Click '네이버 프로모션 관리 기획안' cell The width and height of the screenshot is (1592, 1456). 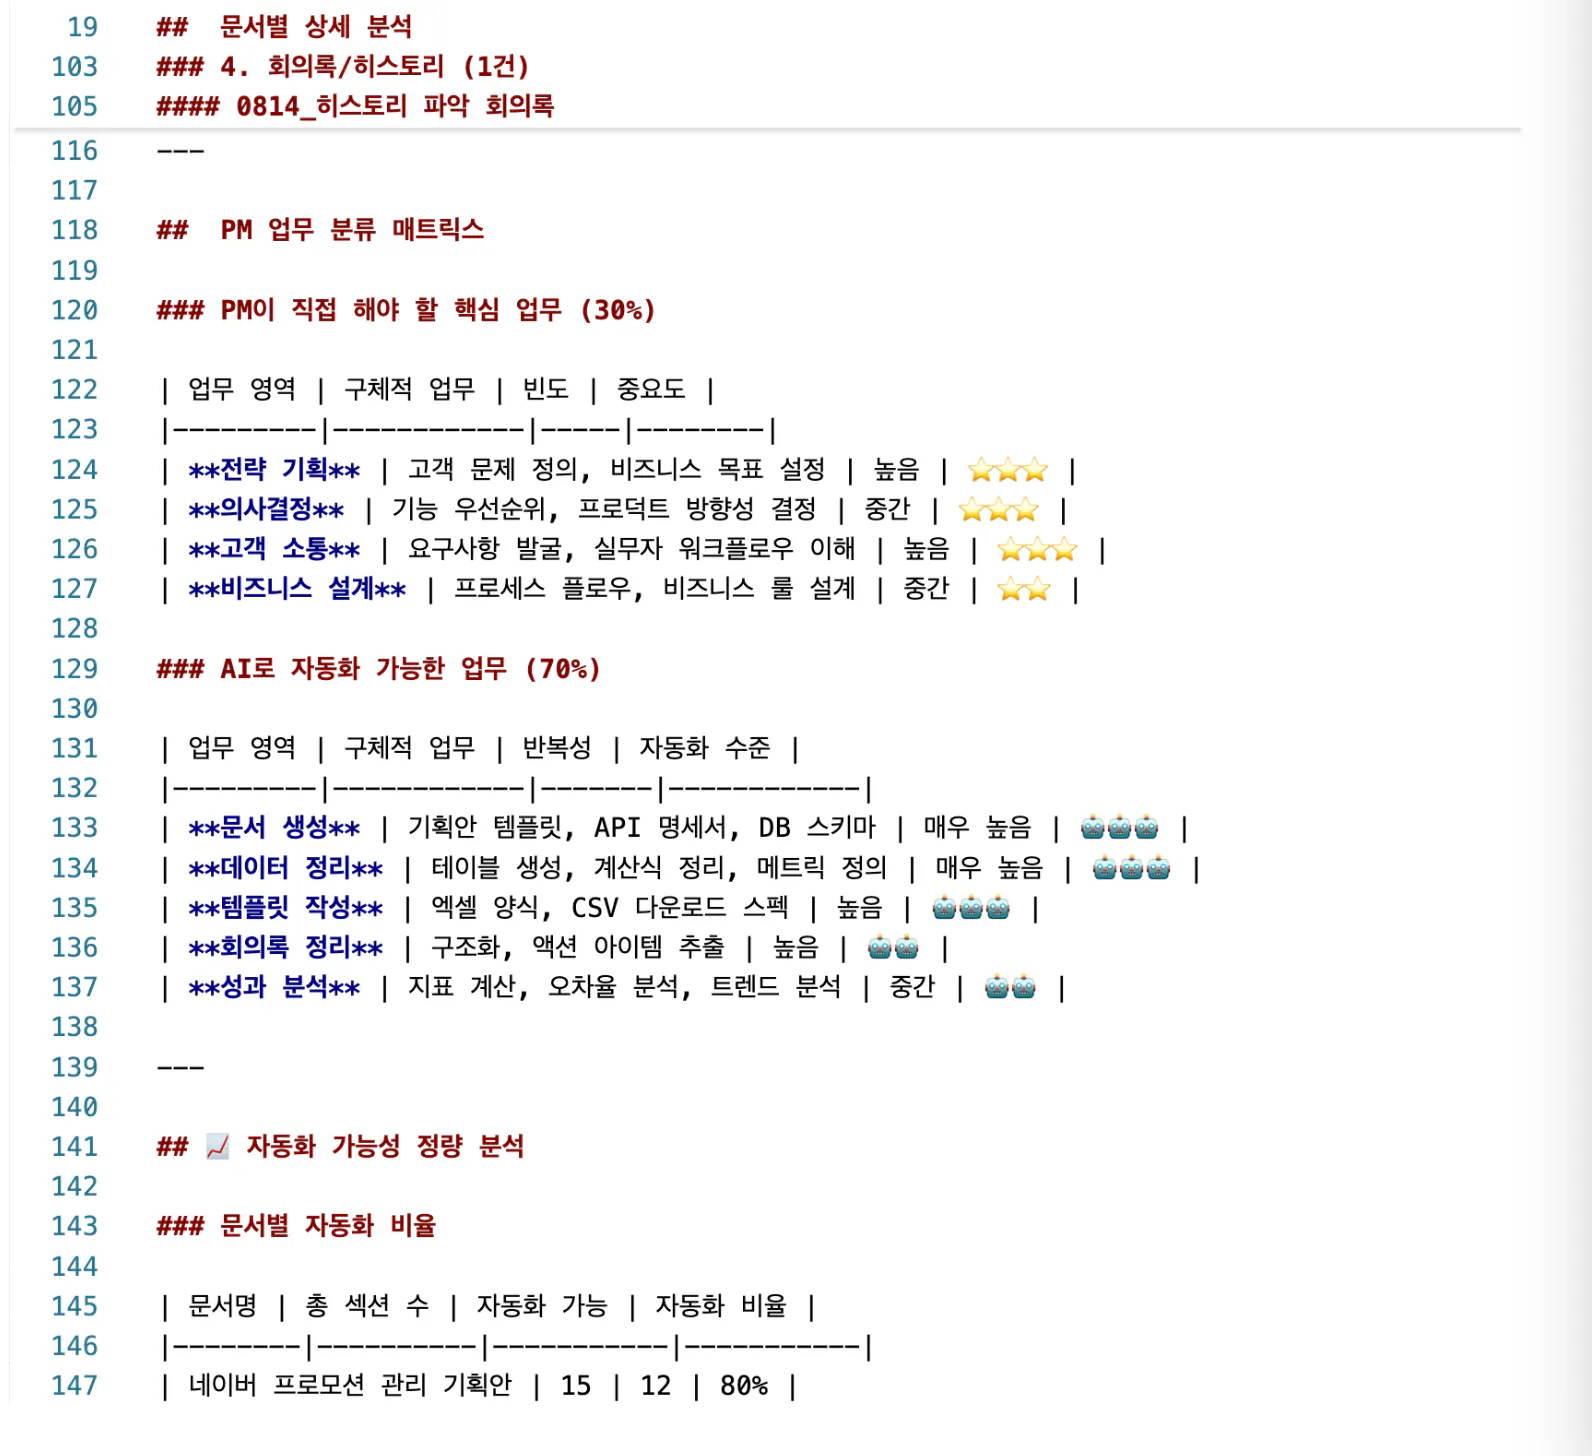350,1386
